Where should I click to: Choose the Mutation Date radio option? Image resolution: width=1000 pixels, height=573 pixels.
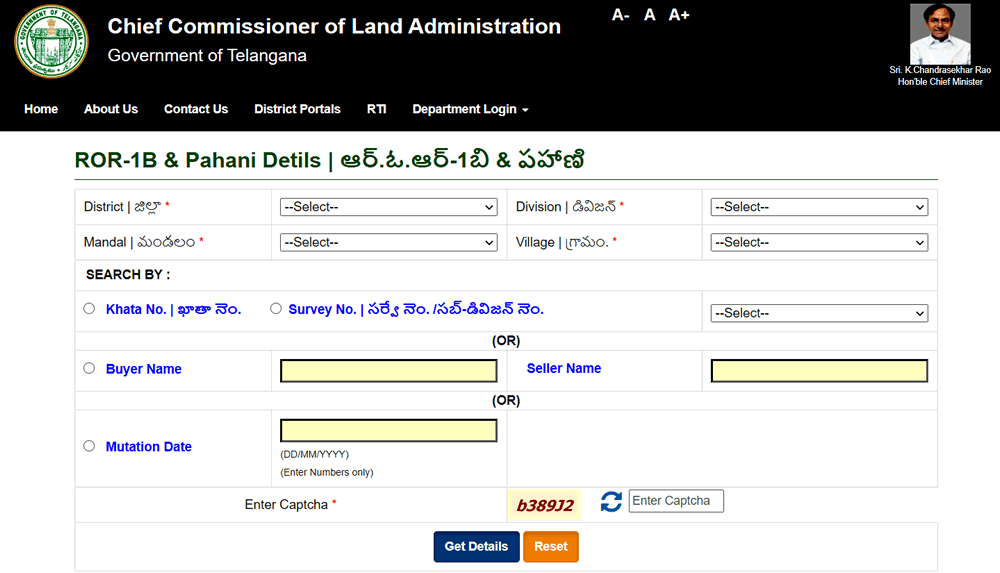pos(89,446)
